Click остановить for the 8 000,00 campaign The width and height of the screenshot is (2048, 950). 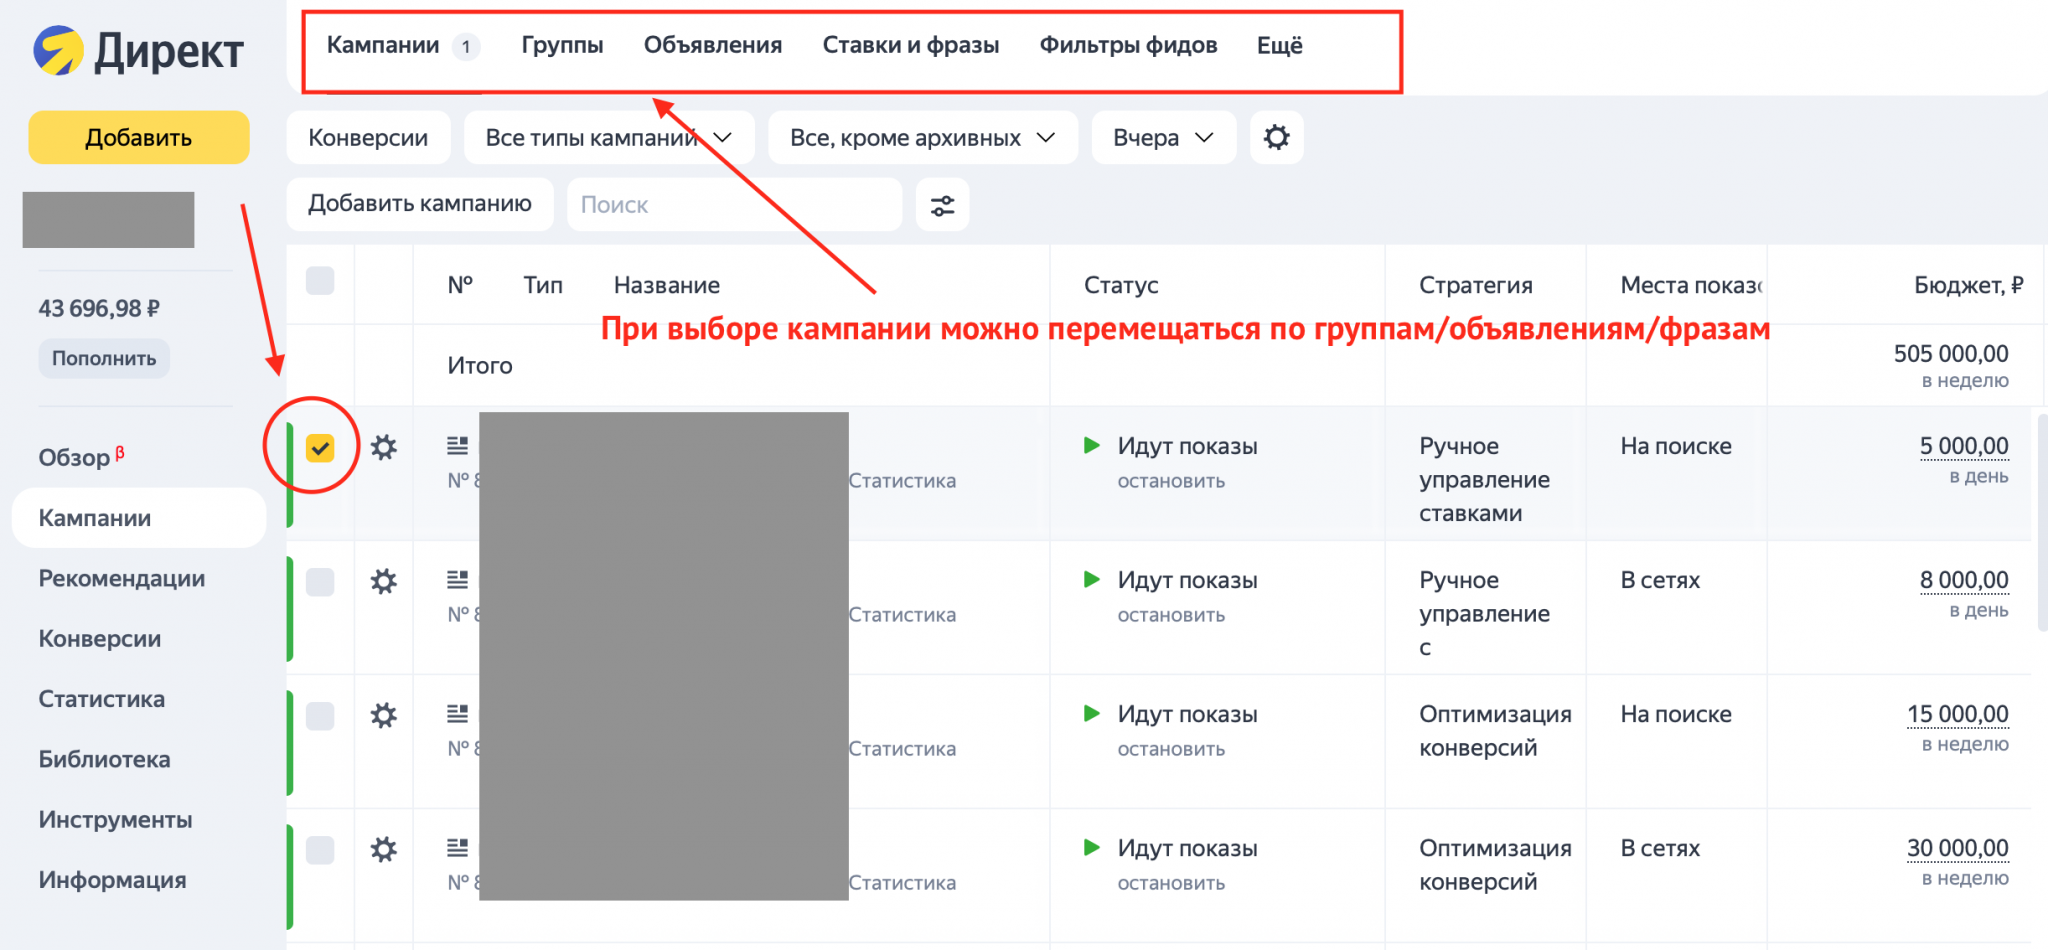click(1171, 615)
